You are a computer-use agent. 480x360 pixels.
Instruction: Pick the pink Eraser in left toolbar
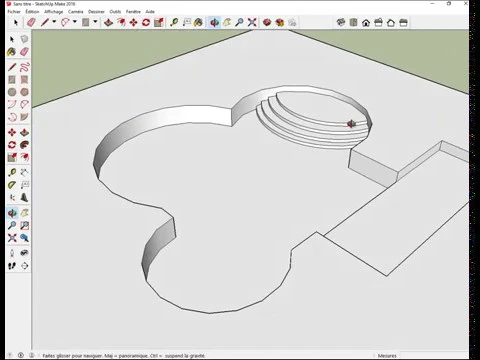pyautogui.click(x=24, y=52)
